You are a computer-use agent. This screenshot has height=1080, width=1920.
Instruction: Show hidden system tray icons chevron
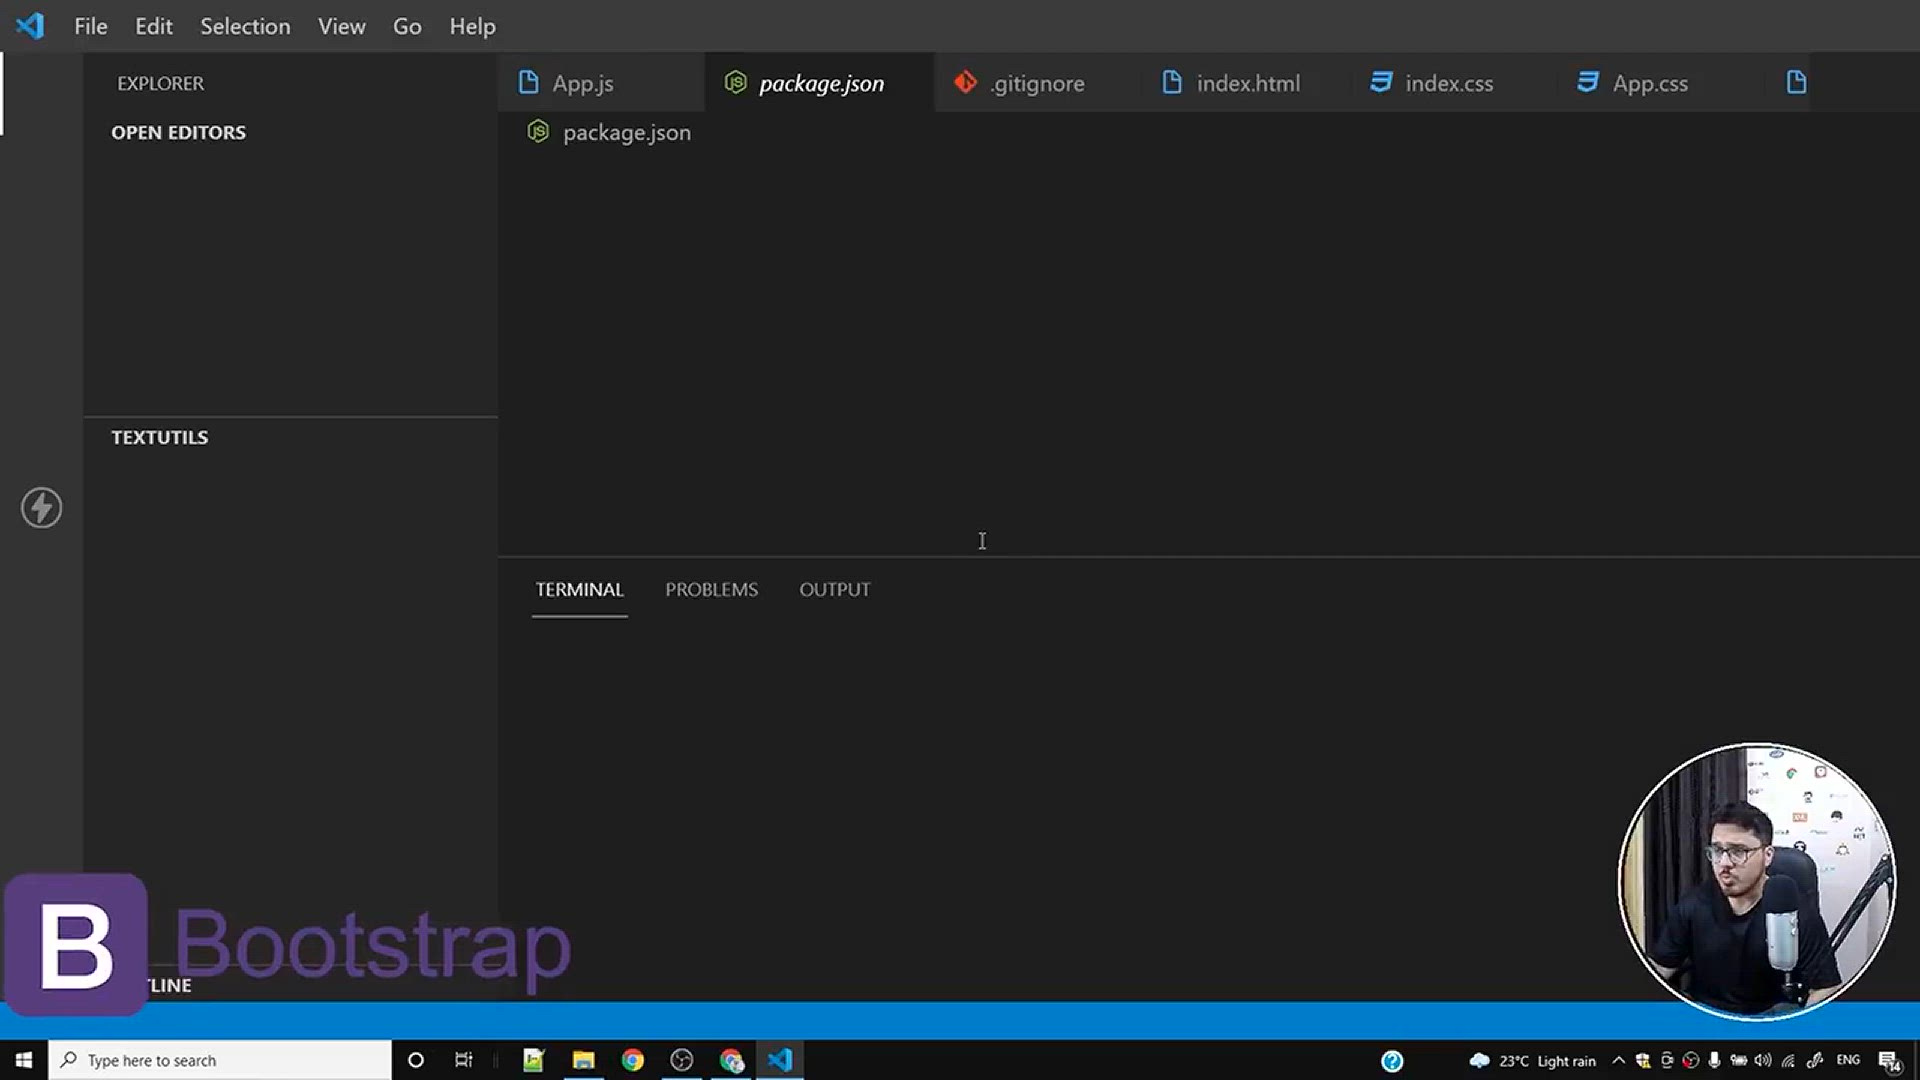(x=1618, y=1060)
